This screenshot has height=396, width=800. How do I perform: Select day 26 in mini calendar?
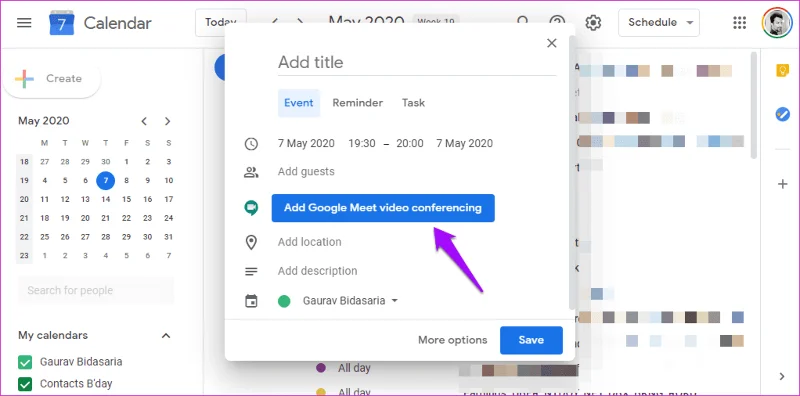click(x=65, y=237)
